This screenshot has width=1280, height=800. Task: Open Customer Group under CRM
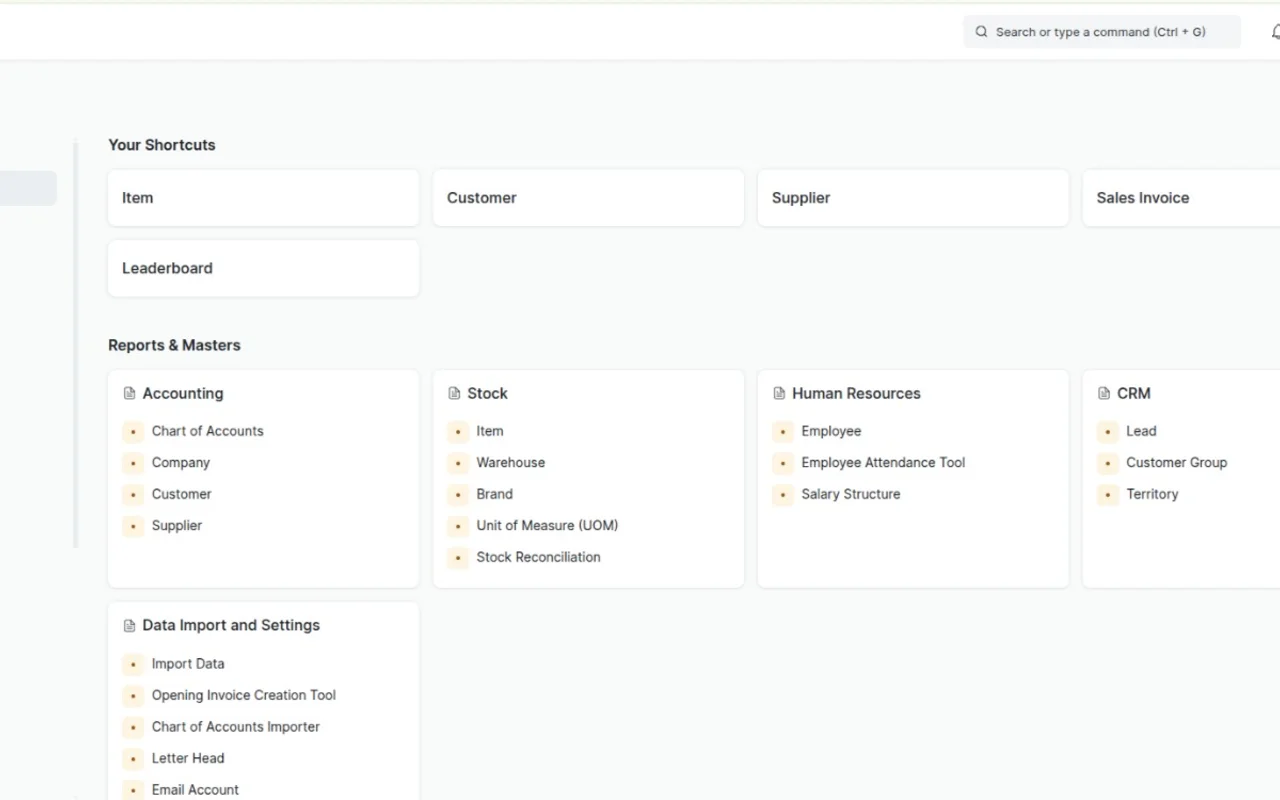pyautogui.click(x=1176, y=463)
